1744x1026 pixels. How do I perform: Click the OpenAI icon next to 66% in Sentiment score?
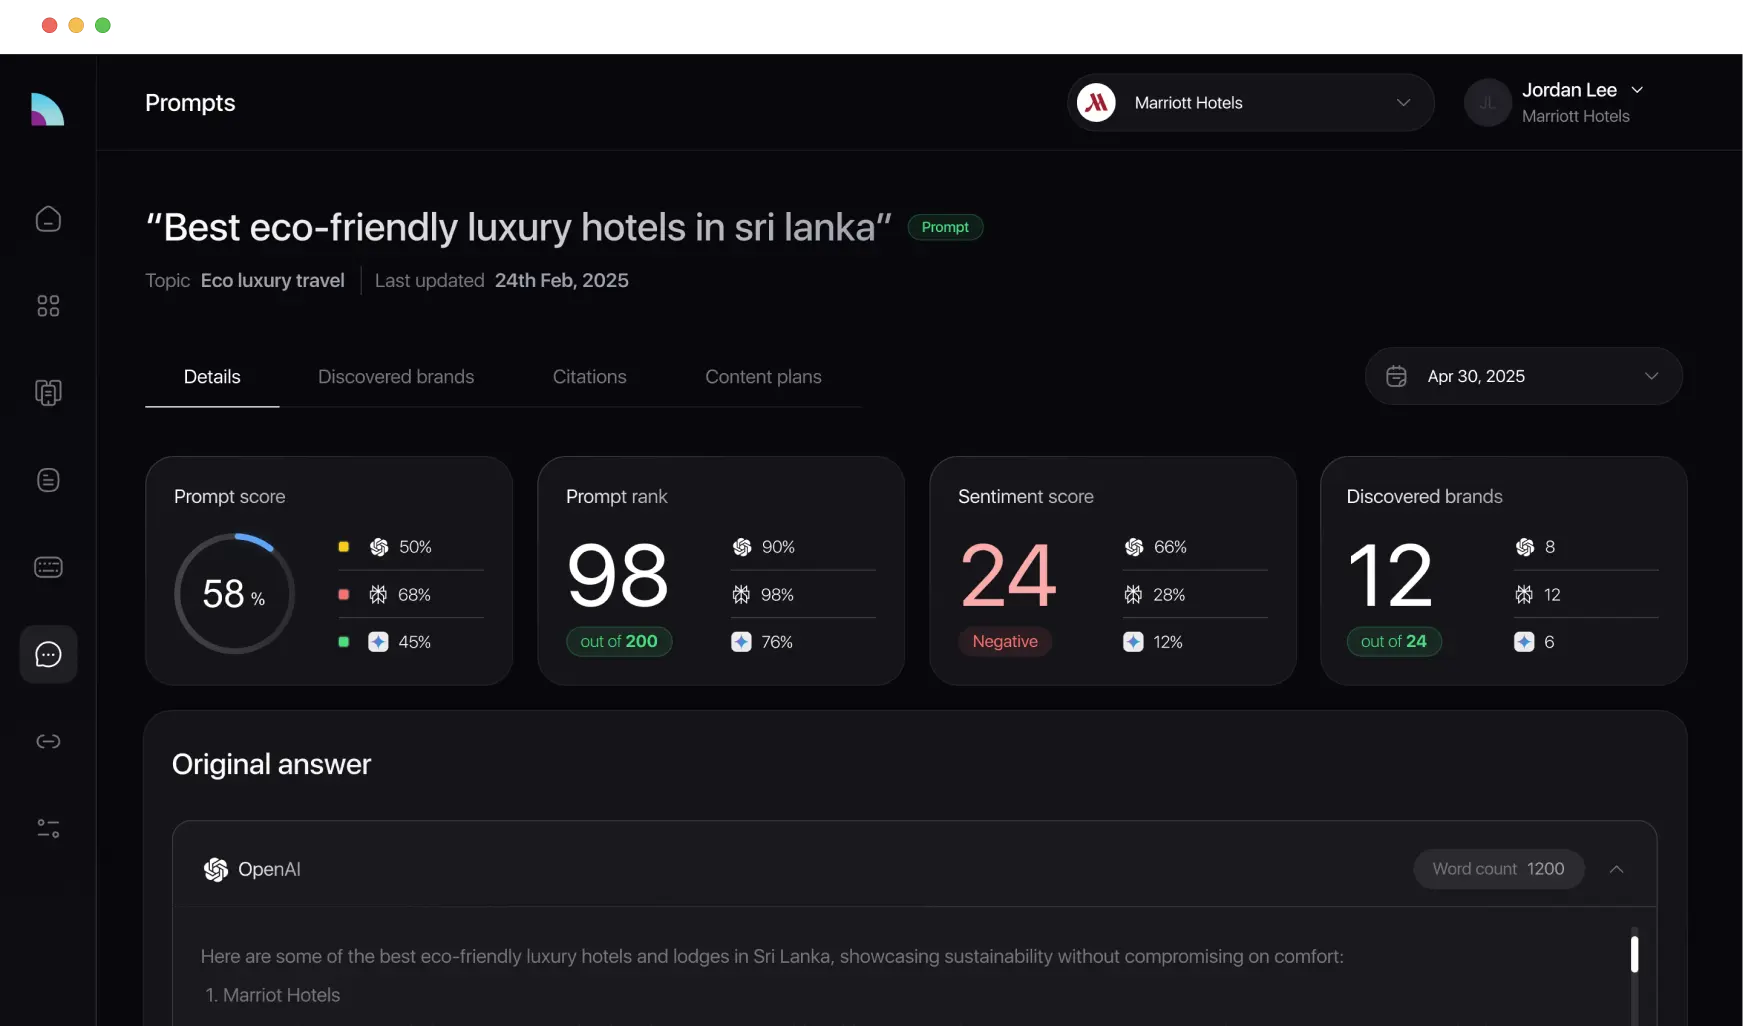pos(1134,547)
